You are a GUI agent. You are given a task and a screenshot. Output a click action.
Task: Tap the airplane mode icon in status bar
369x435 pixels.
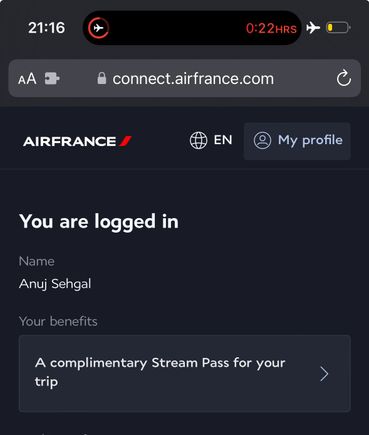click(x=313, y=28)
